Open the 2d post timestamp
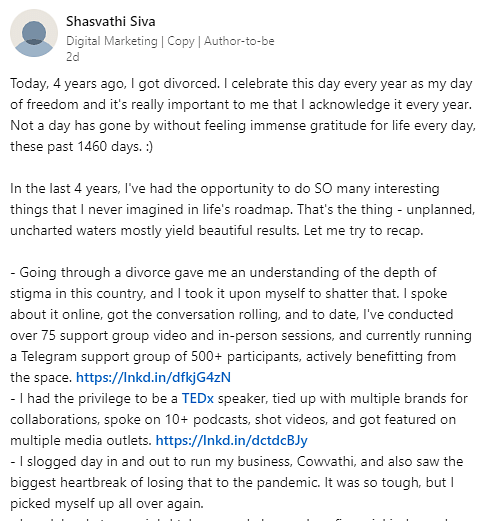This screenshot has height=521, width=495. click(x=73, y=57)
